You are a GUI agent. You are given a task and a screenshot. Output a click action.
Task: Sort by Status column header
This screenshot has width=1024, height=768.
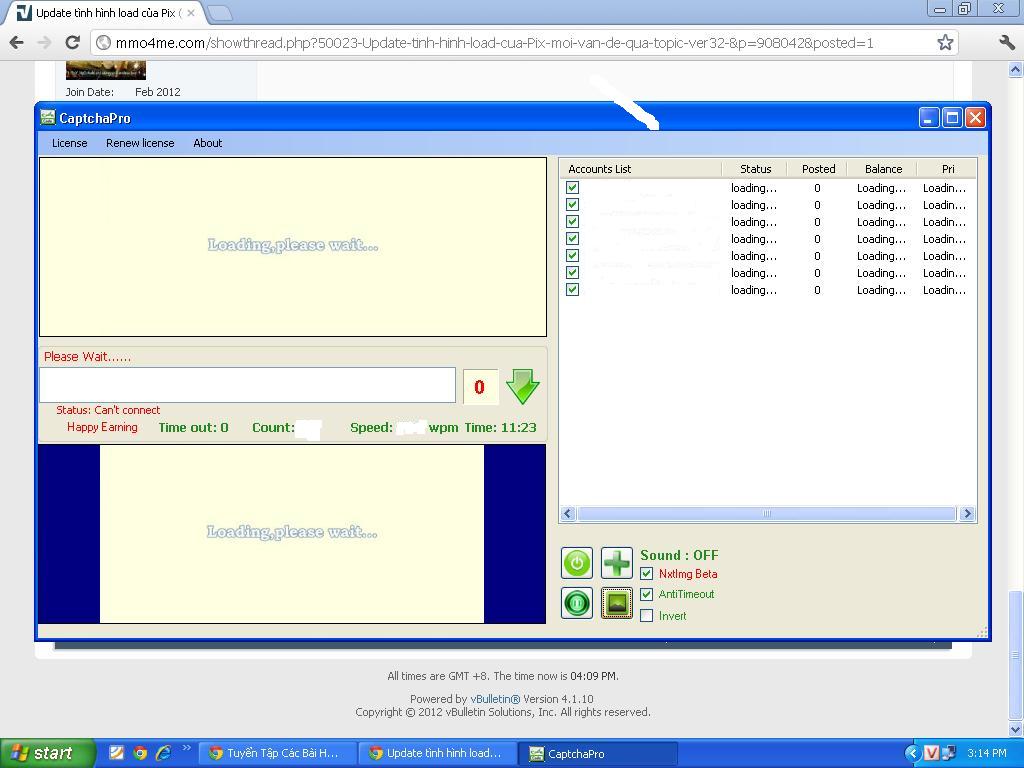click(755, 168)
